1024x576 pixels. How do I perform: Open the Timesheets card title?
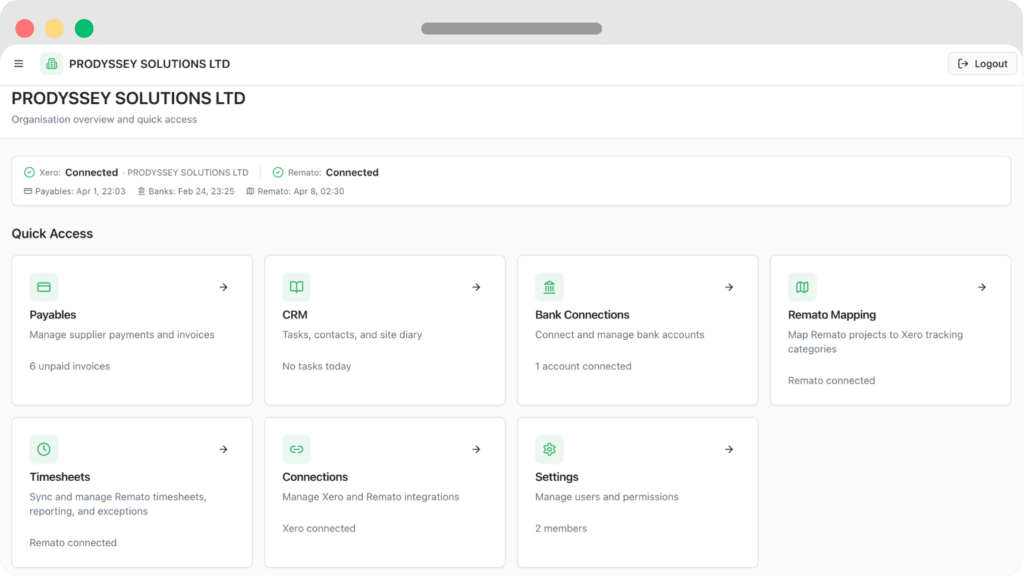pos(59,477)
